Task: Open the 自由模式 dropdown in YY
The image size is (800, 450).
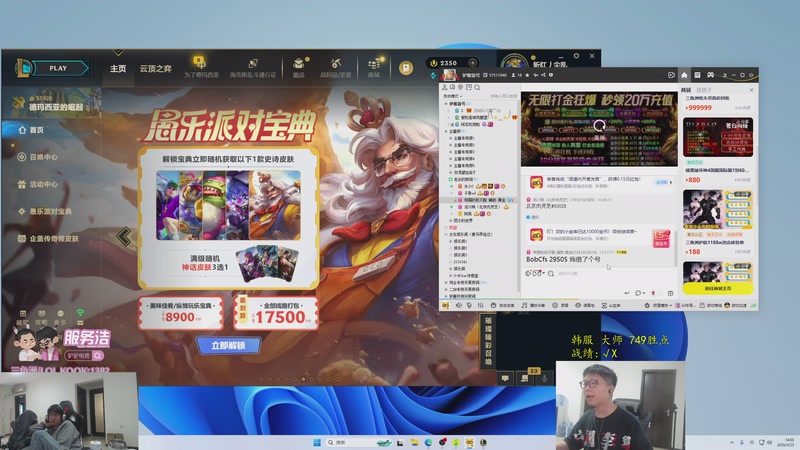Action: (x=452, y=96)
